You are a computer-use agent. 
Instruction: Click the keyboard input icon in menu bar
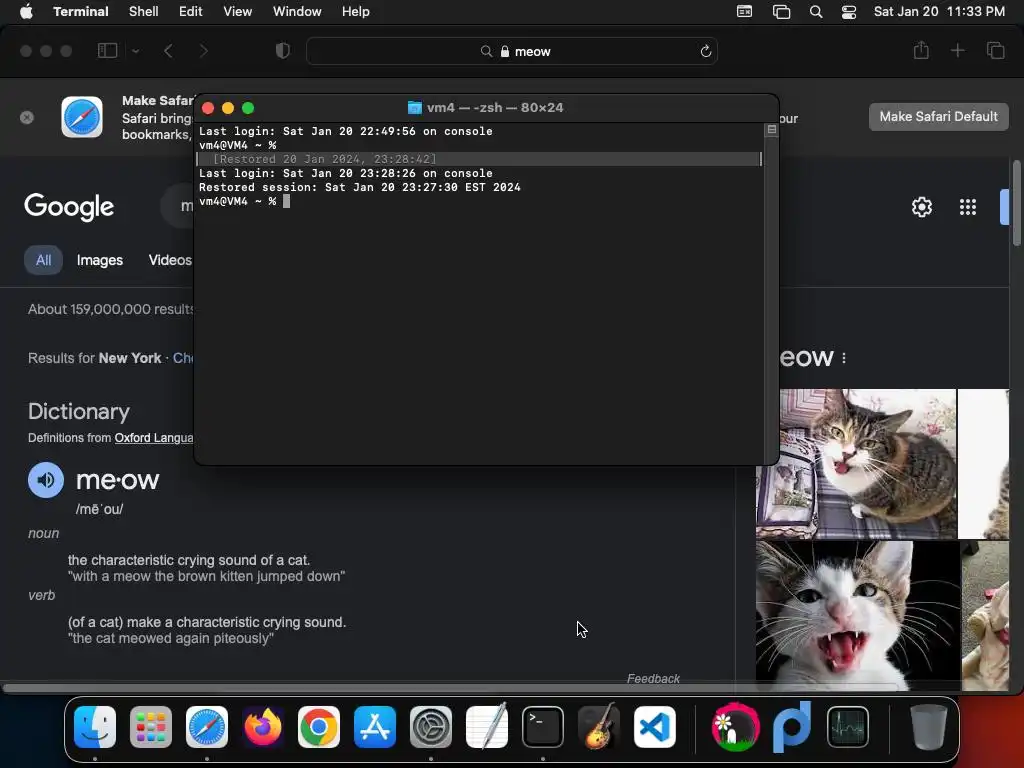pos(744,12)
